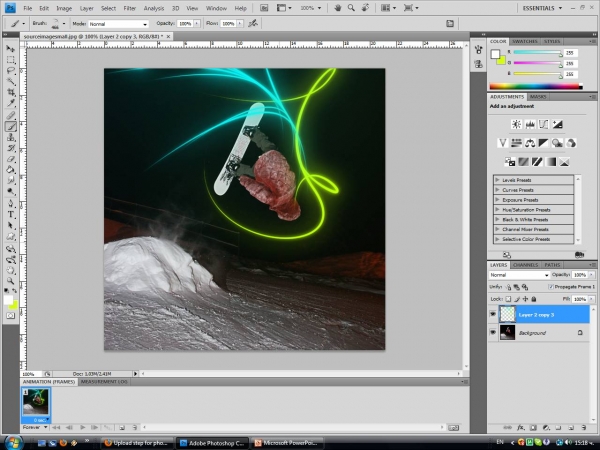
Task: Select the Crop tool
Action: click(10, 92)
